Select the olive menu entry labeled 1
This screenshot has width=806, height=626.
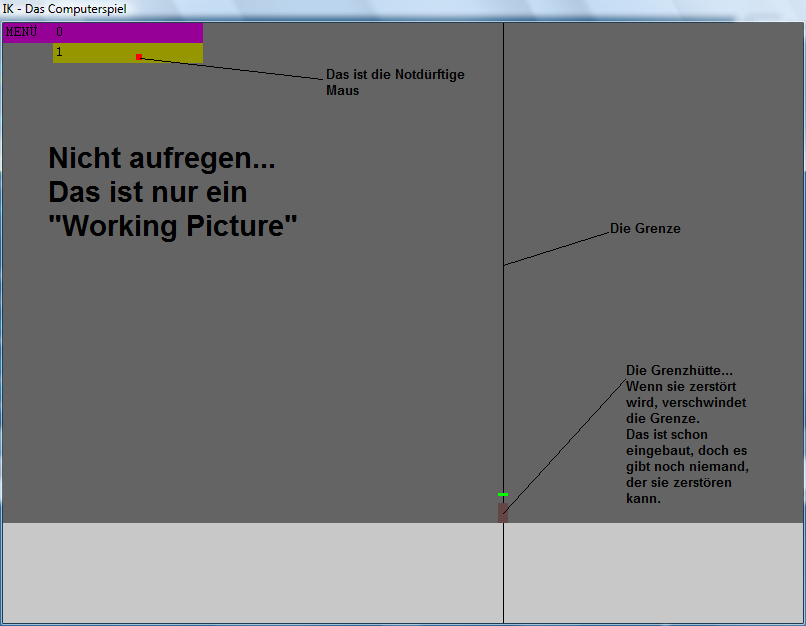click(x=90, y=53)
